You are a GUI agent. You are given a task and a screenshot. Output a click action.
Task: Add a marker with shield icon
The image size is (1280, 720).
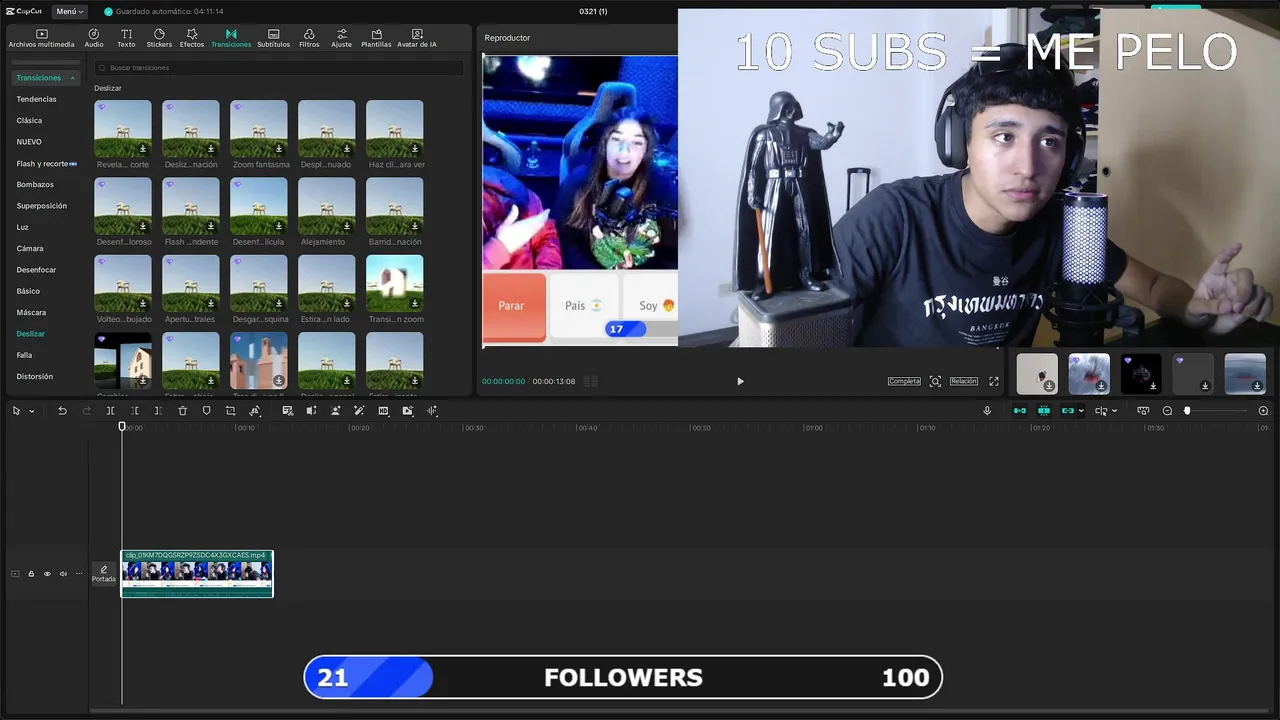click(x=207, y=411)
